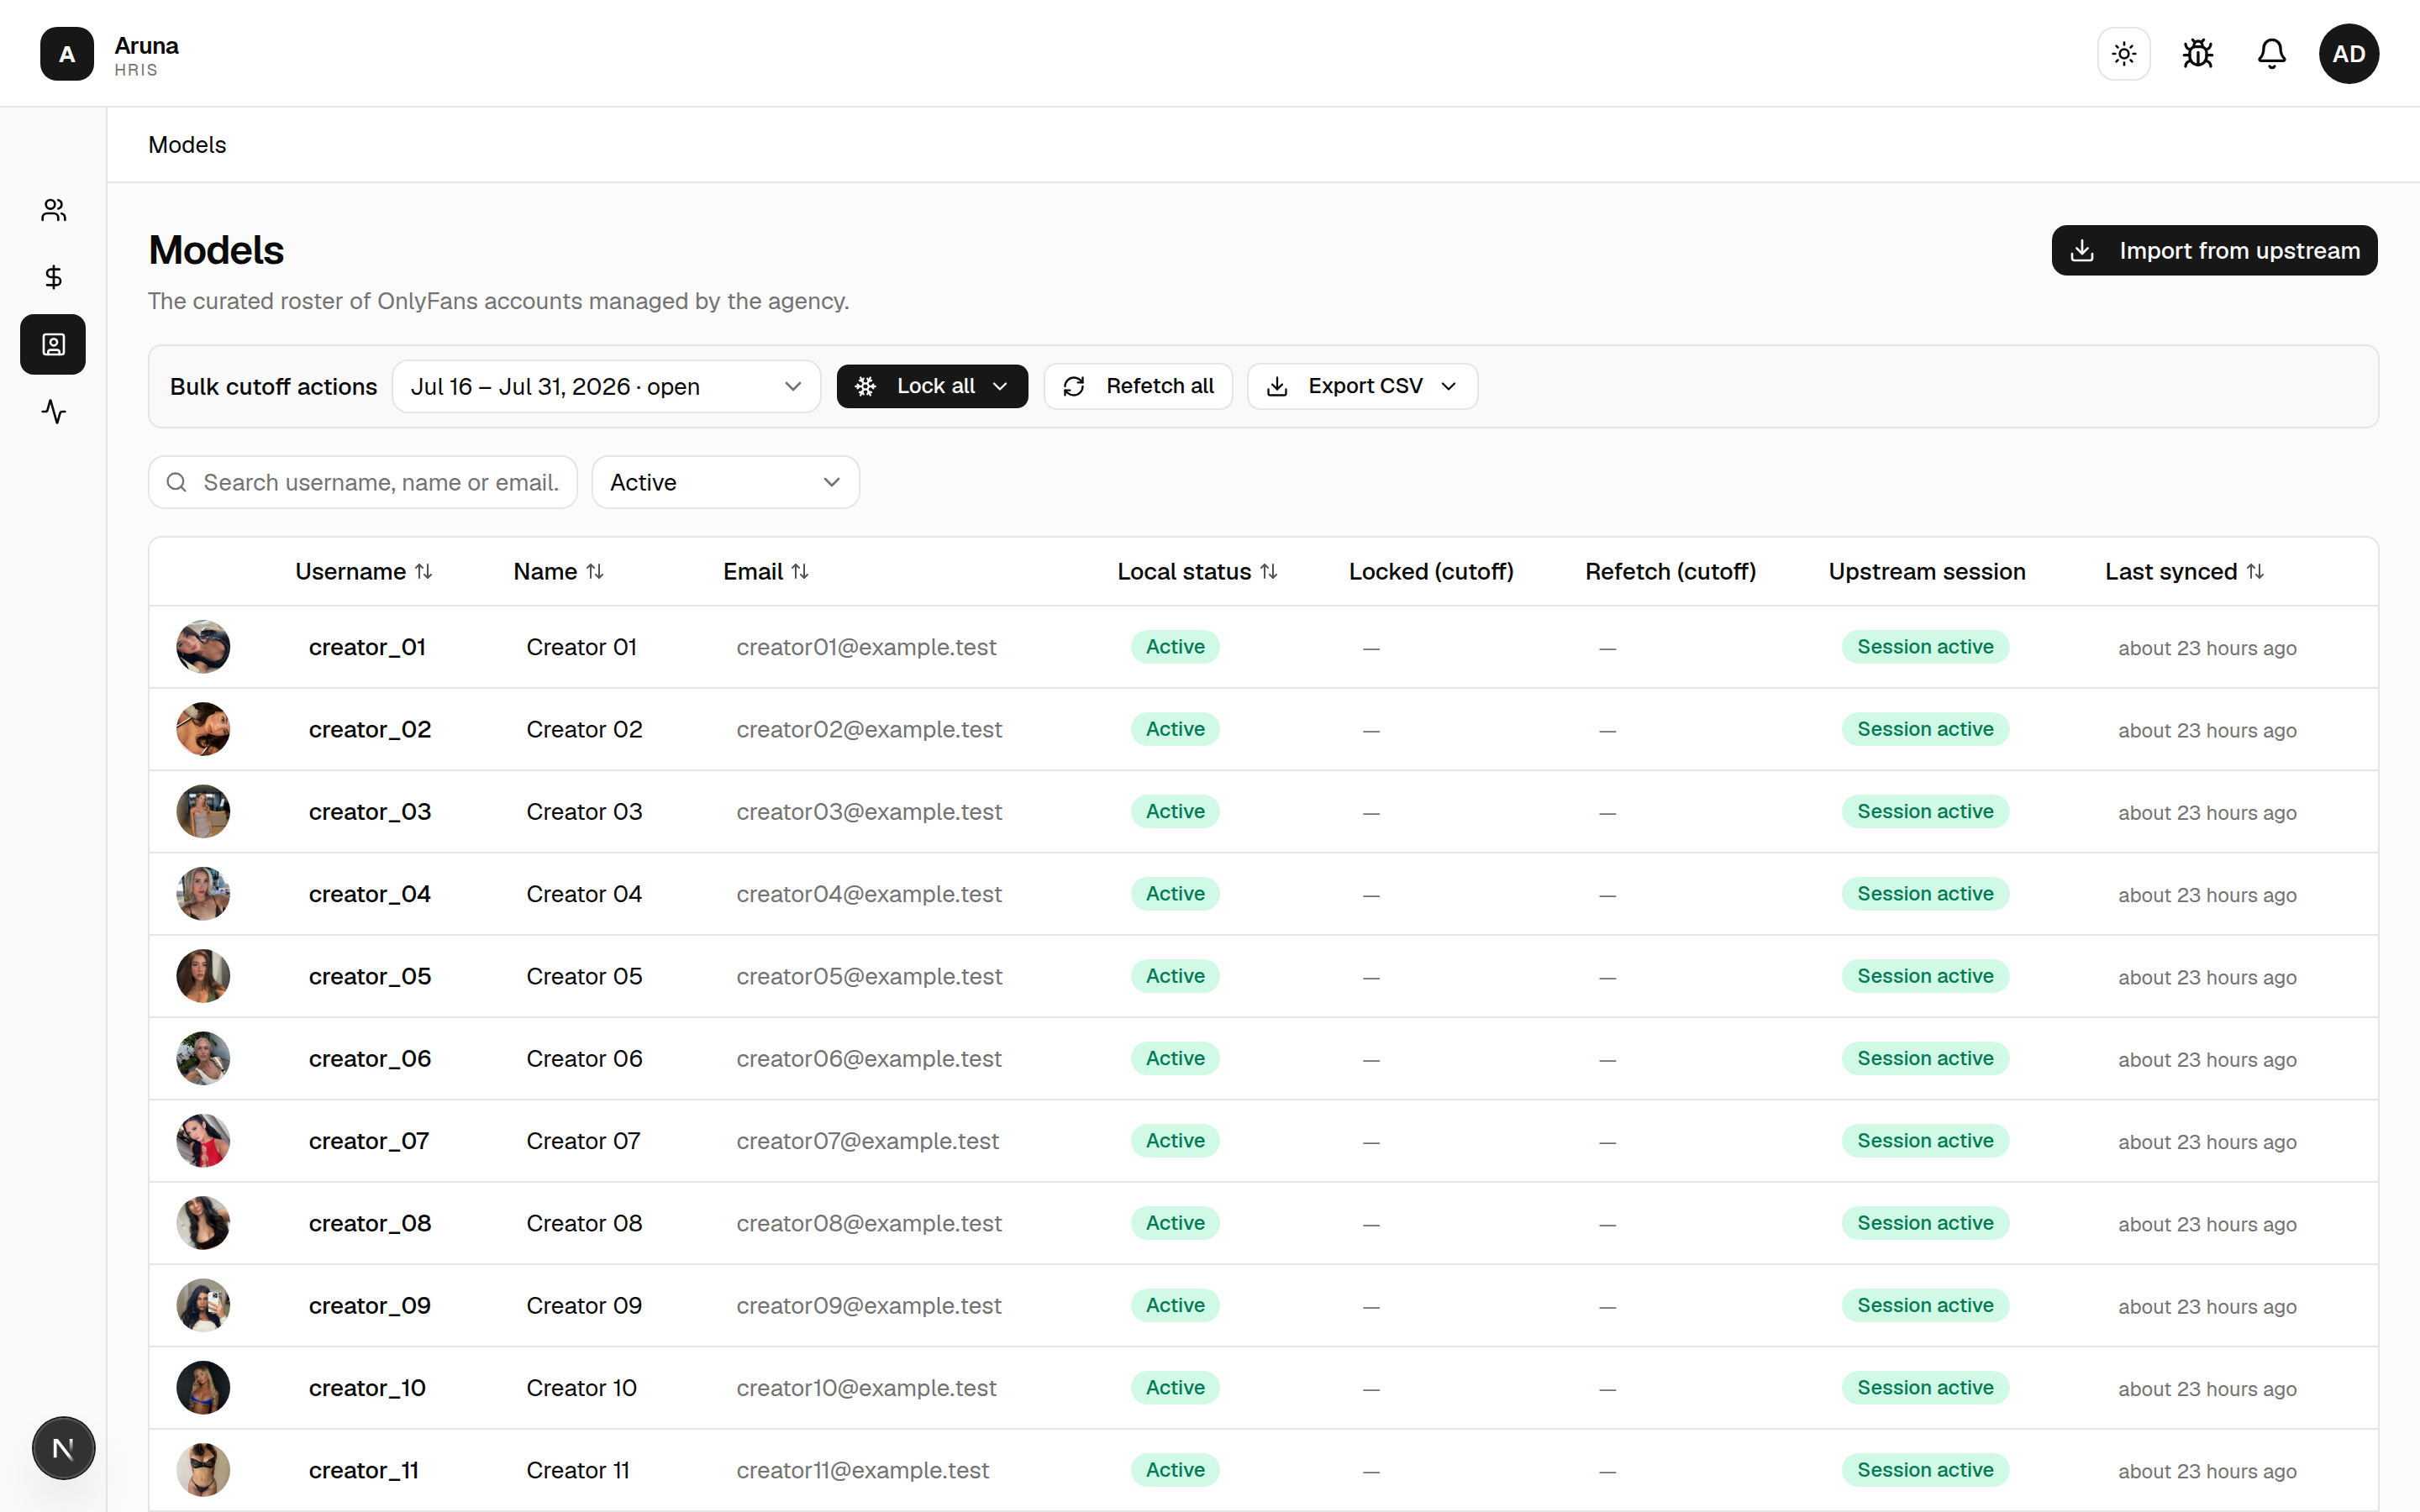Click Active badge in creator_02 row
Screen dimensions: 2420x1512
(x=1175, y=729)
